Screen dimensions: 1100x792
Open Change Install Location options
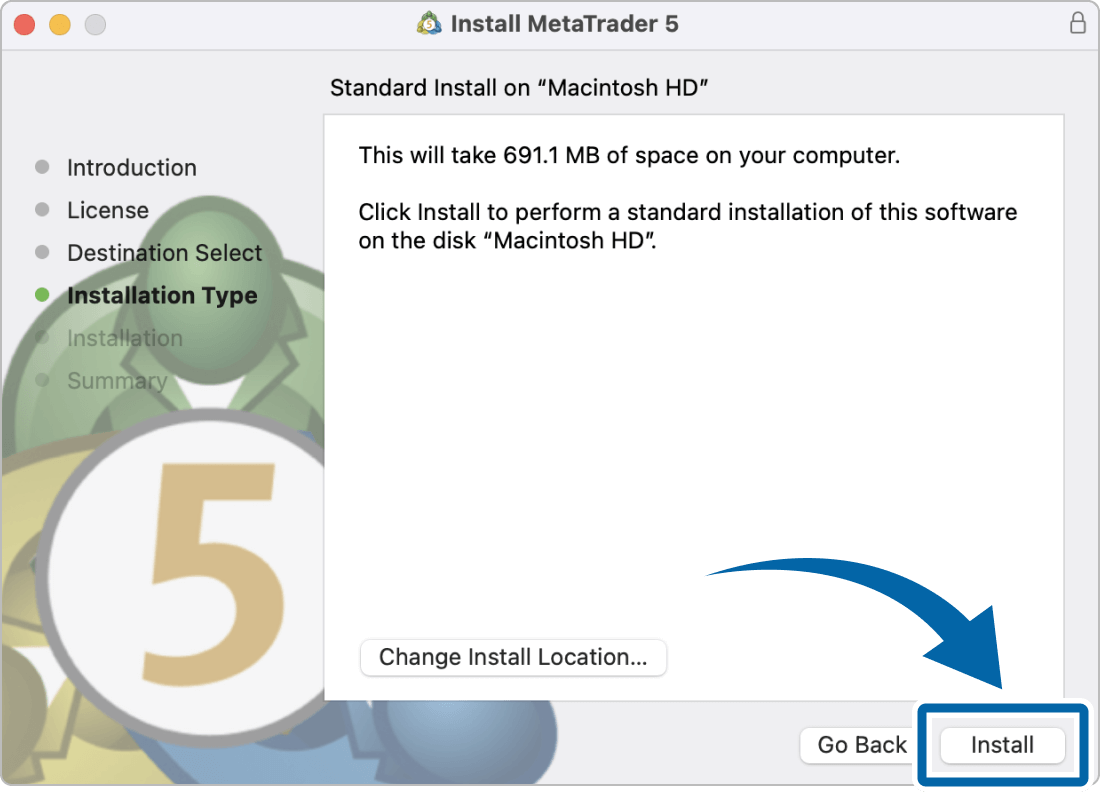513,657
